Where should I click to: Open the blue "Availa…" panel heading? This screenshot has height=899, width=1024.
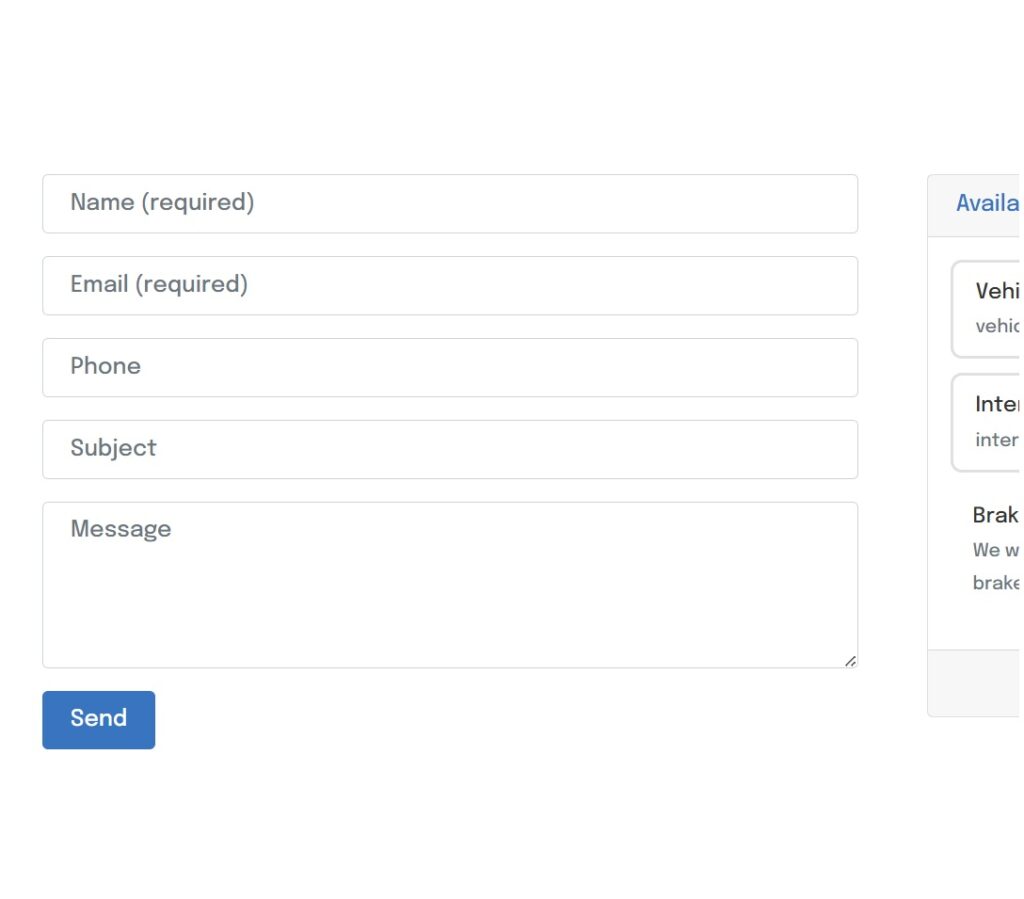pyautogui.click(x=988, y=204)
